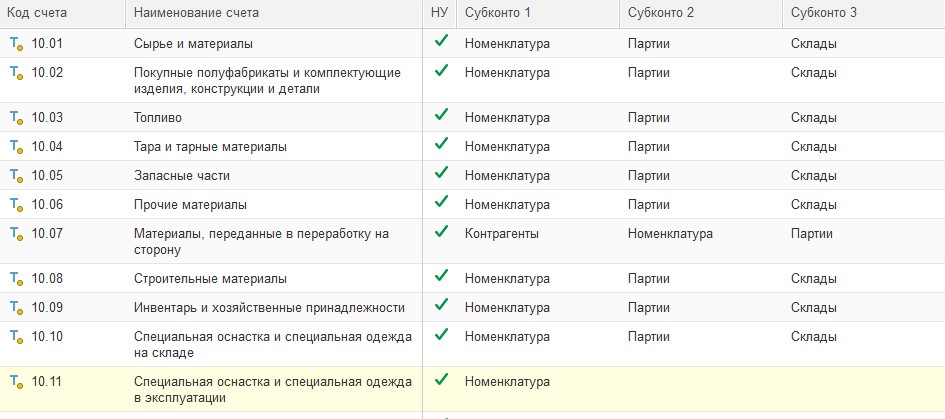Select the Запасные части account name

(182, 176)
